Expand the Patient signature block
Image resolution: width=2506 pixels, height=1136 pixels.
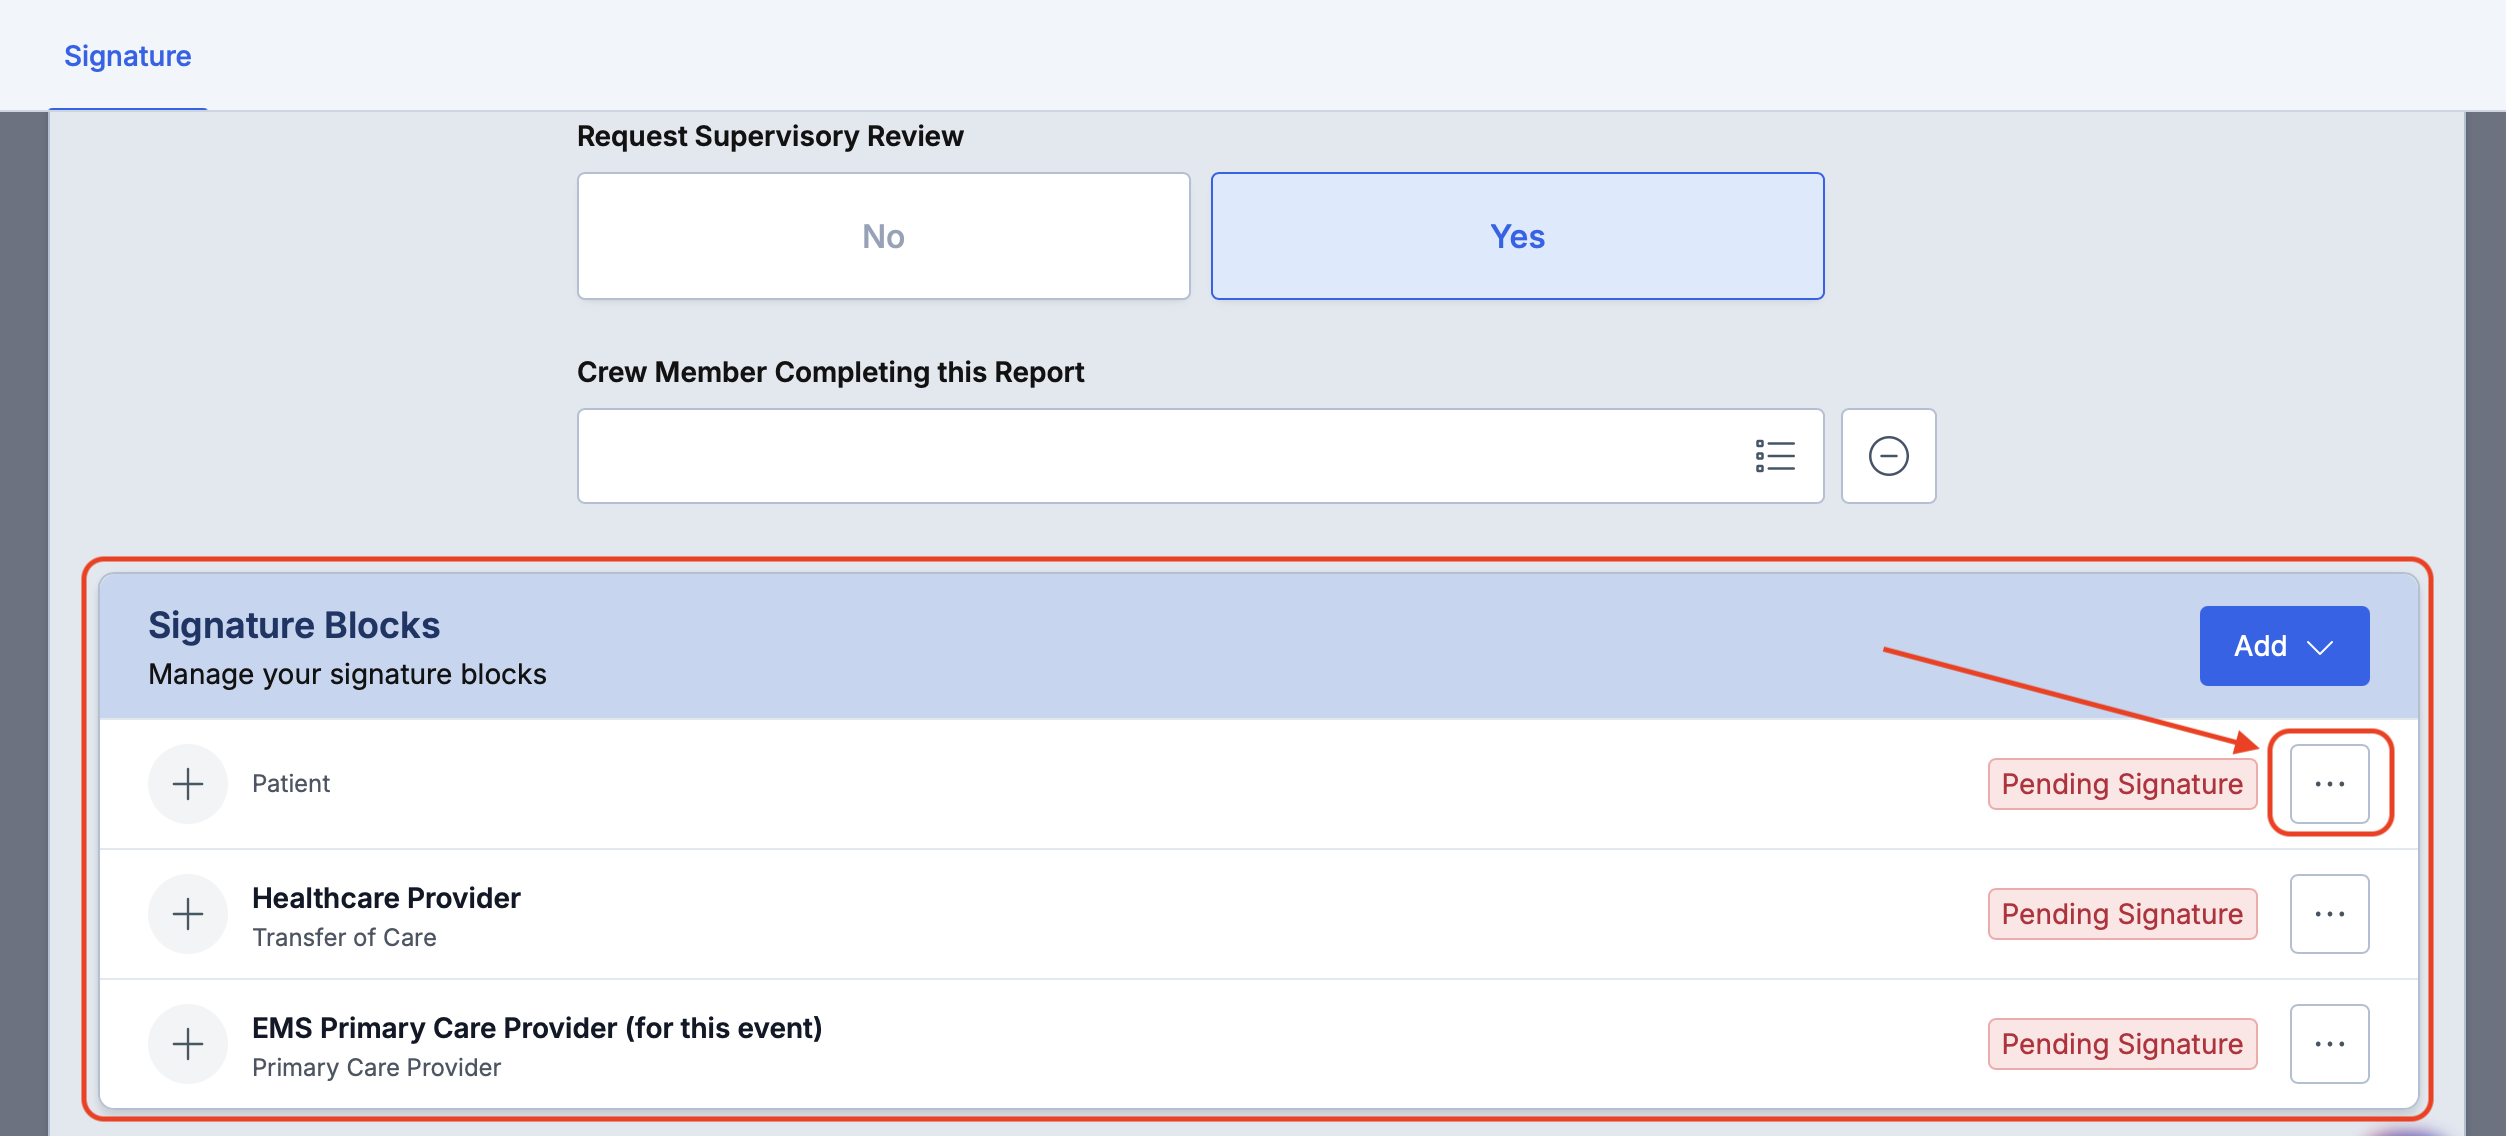click(188, 784)
